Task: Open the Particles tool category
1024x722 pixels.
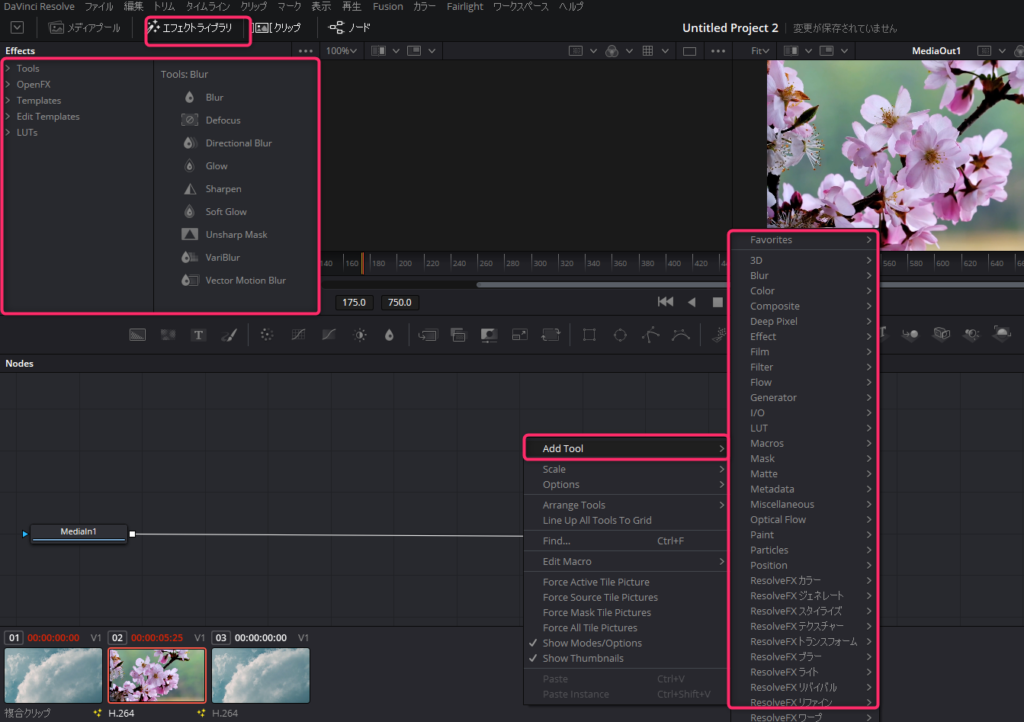Action: click(x=803, y=550)
